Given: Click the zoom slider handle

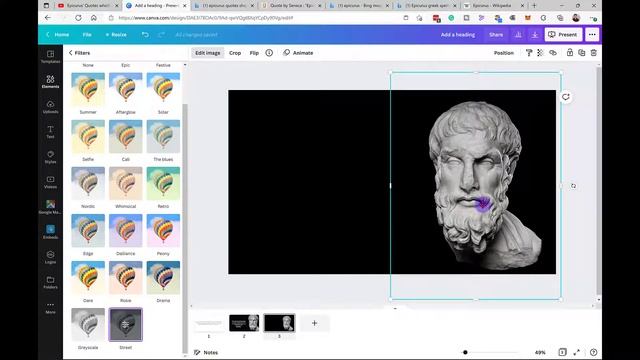Looking at the screenshot, I should click(465, 352).
